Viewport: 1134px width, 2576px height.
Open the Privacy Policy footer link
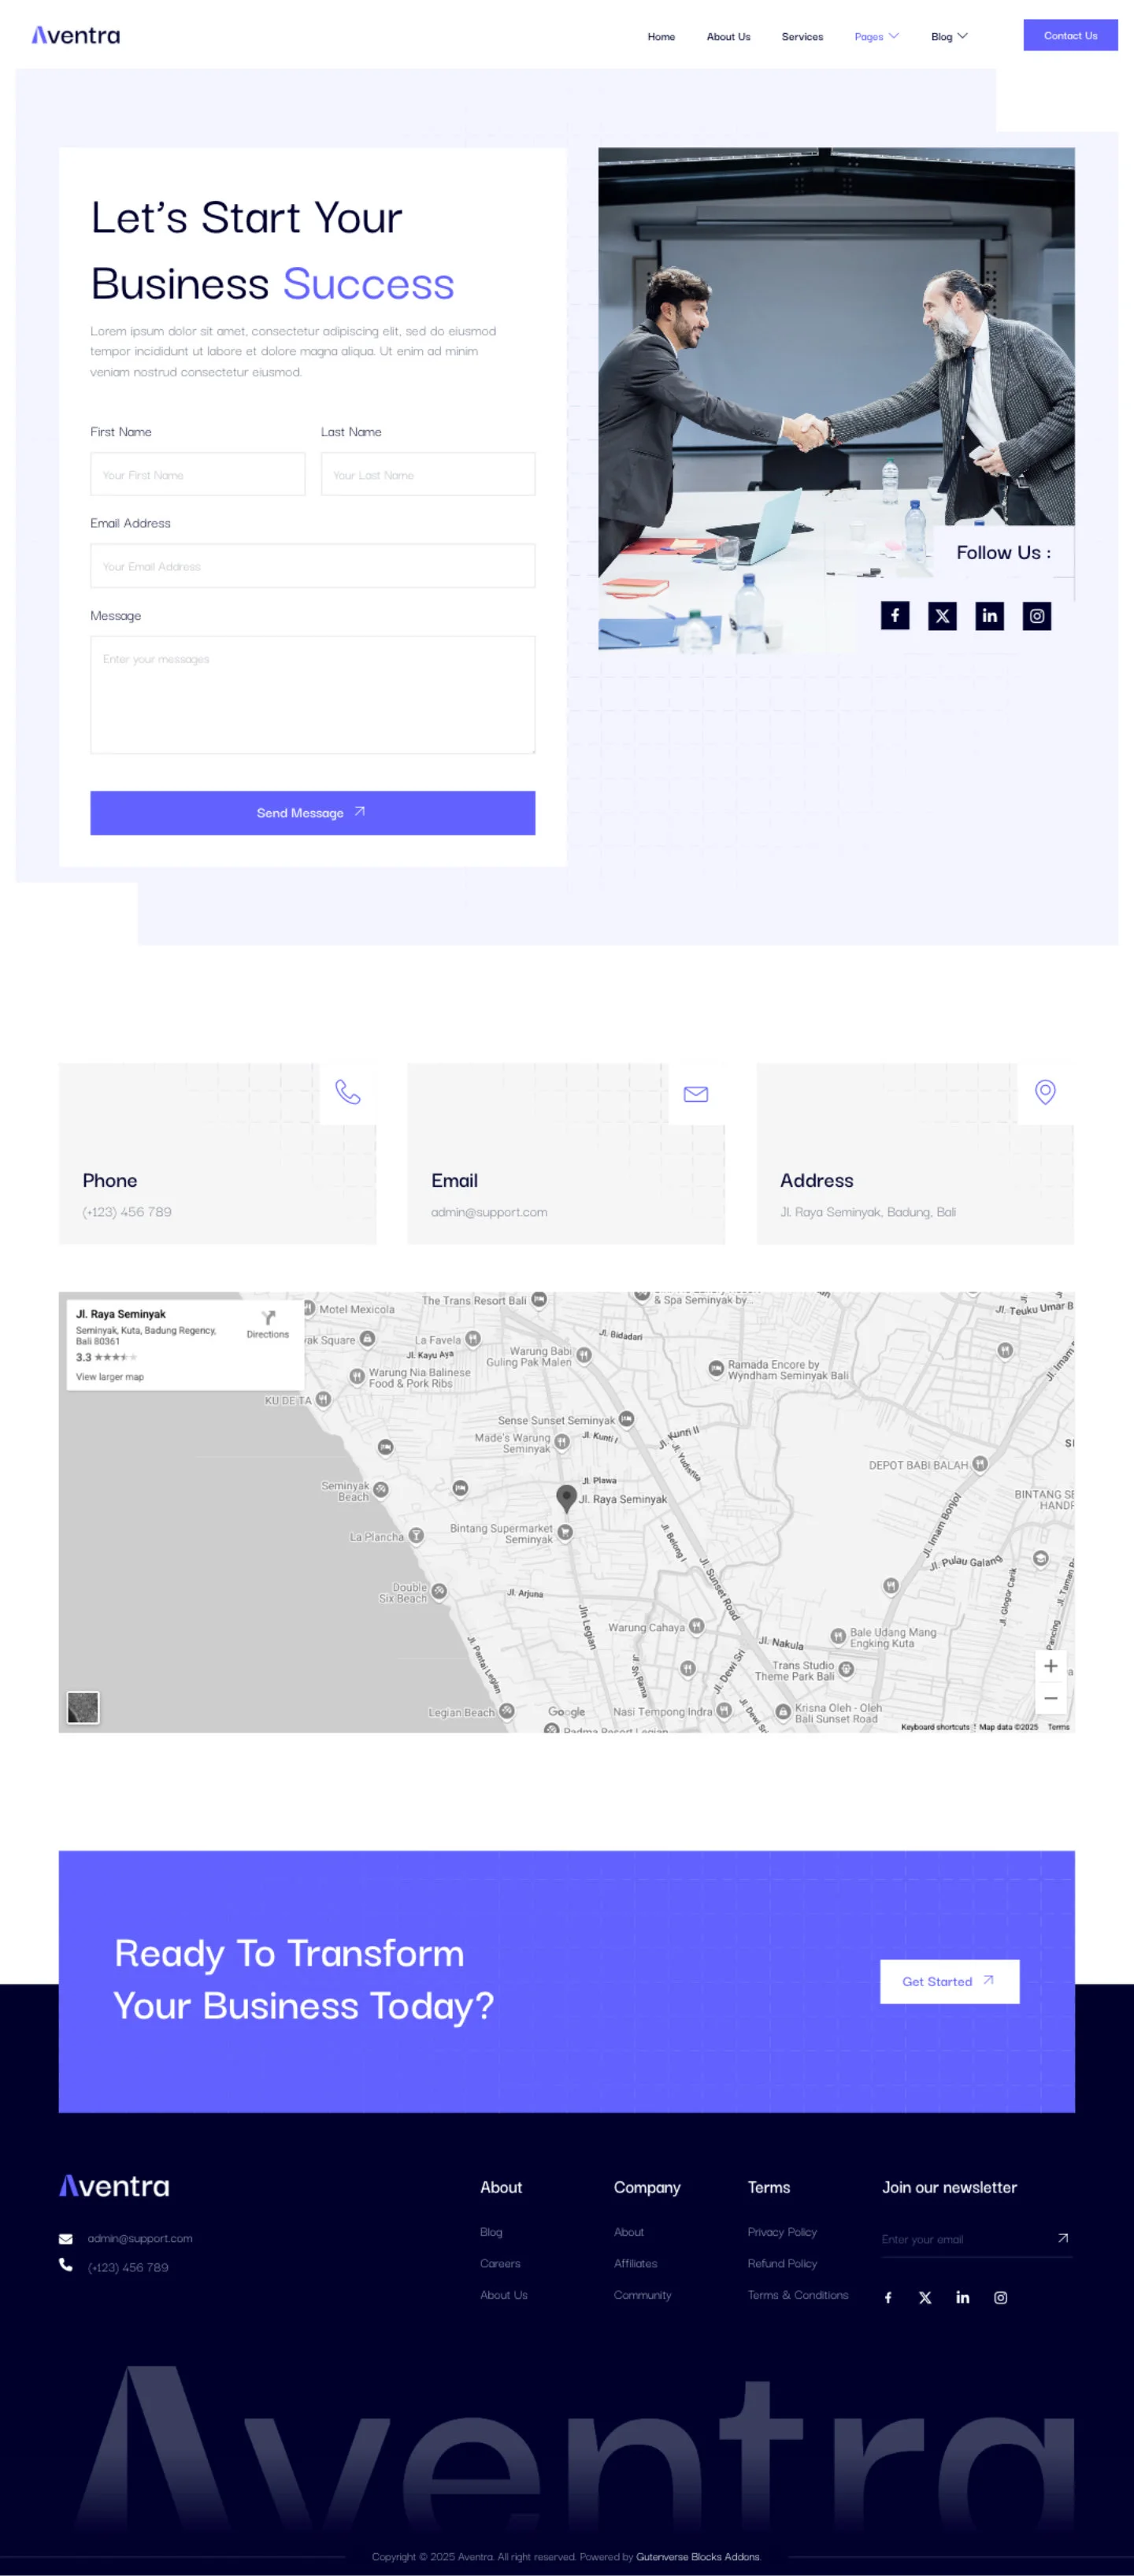click(782, 2232)
